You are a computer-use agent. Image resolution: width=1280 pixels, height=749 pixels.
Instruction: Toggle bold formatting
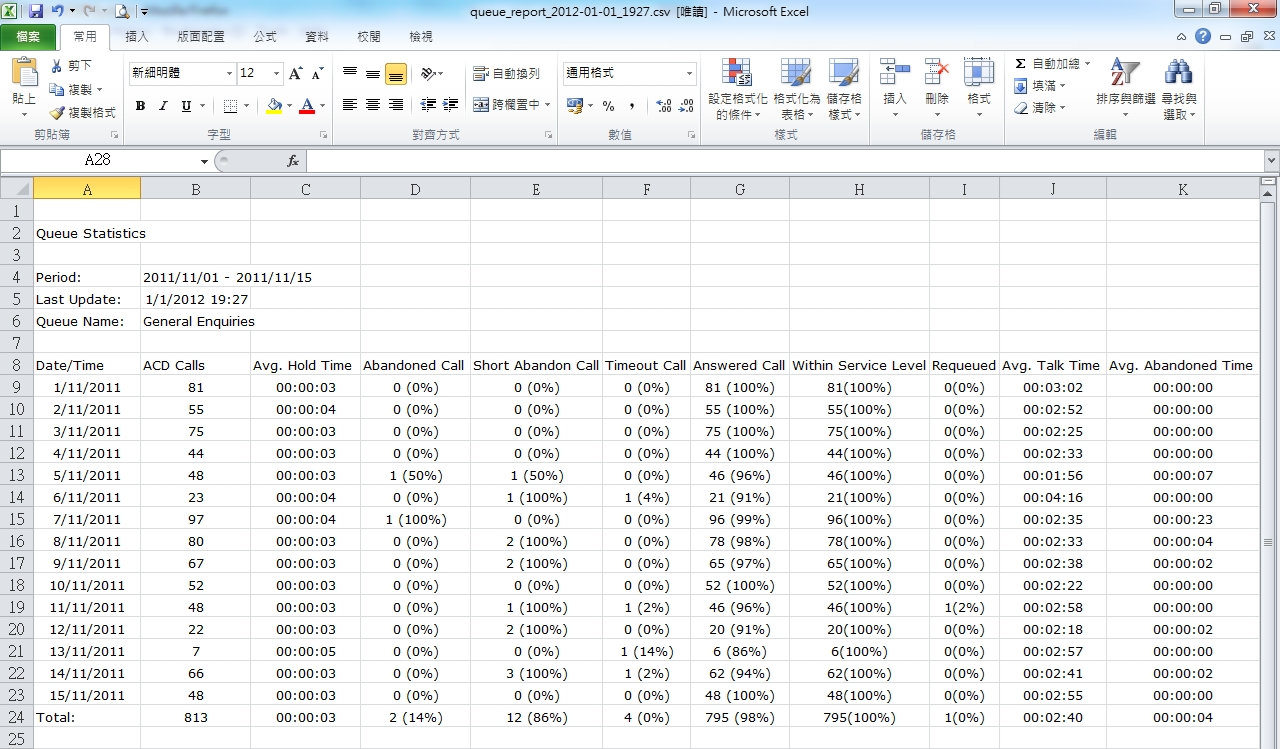140,106
